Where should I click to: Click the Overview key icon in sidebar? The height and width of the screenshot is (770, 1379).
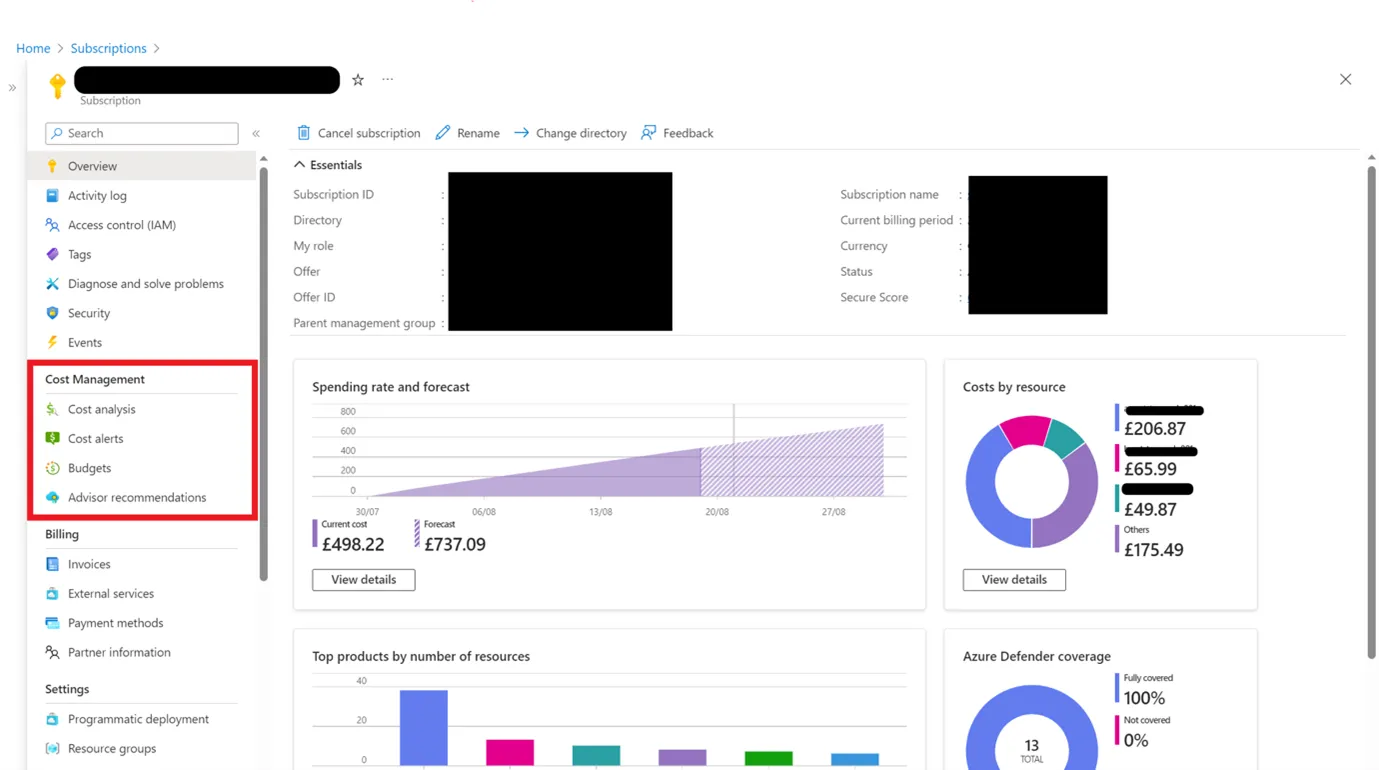(52, 166)
